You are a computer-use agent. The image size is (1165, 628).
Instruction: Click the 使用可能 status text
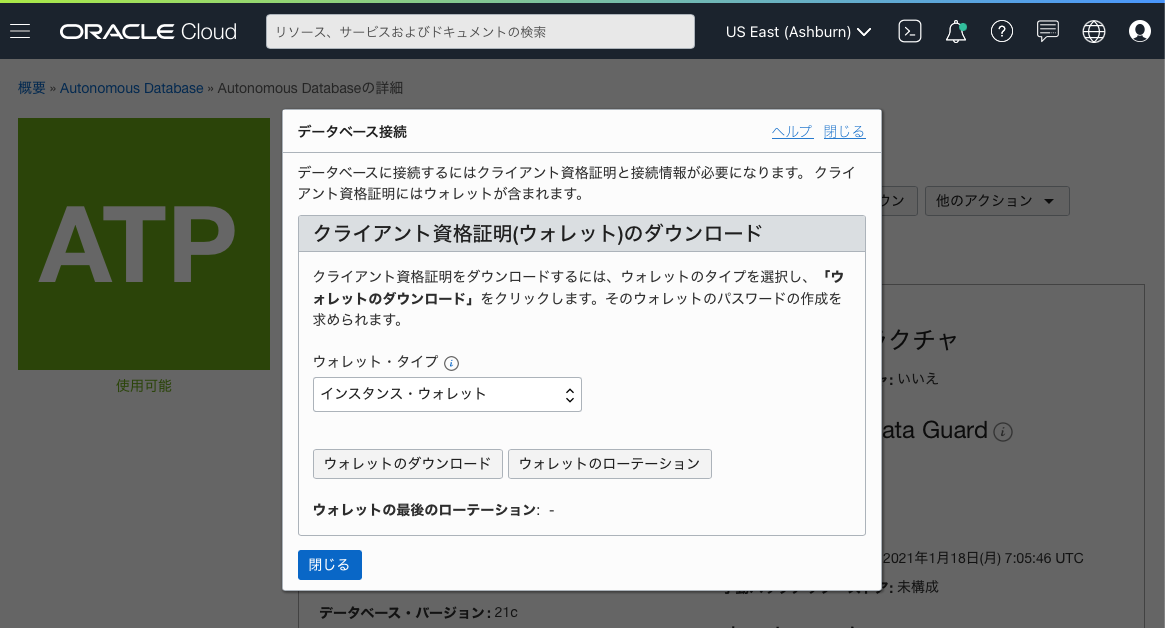pyautogui.click(x=143, y=386)
